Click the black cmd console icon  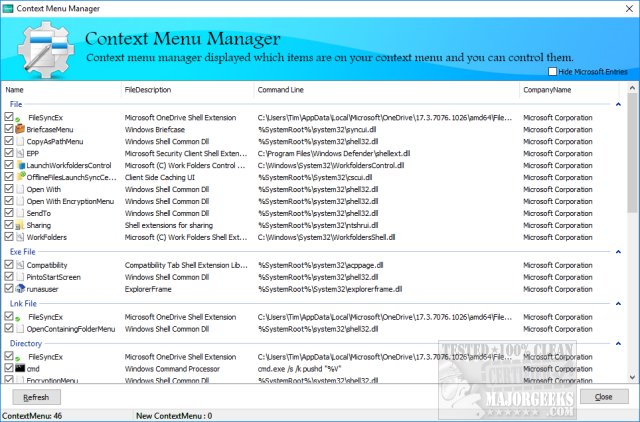tap(20, 368)
